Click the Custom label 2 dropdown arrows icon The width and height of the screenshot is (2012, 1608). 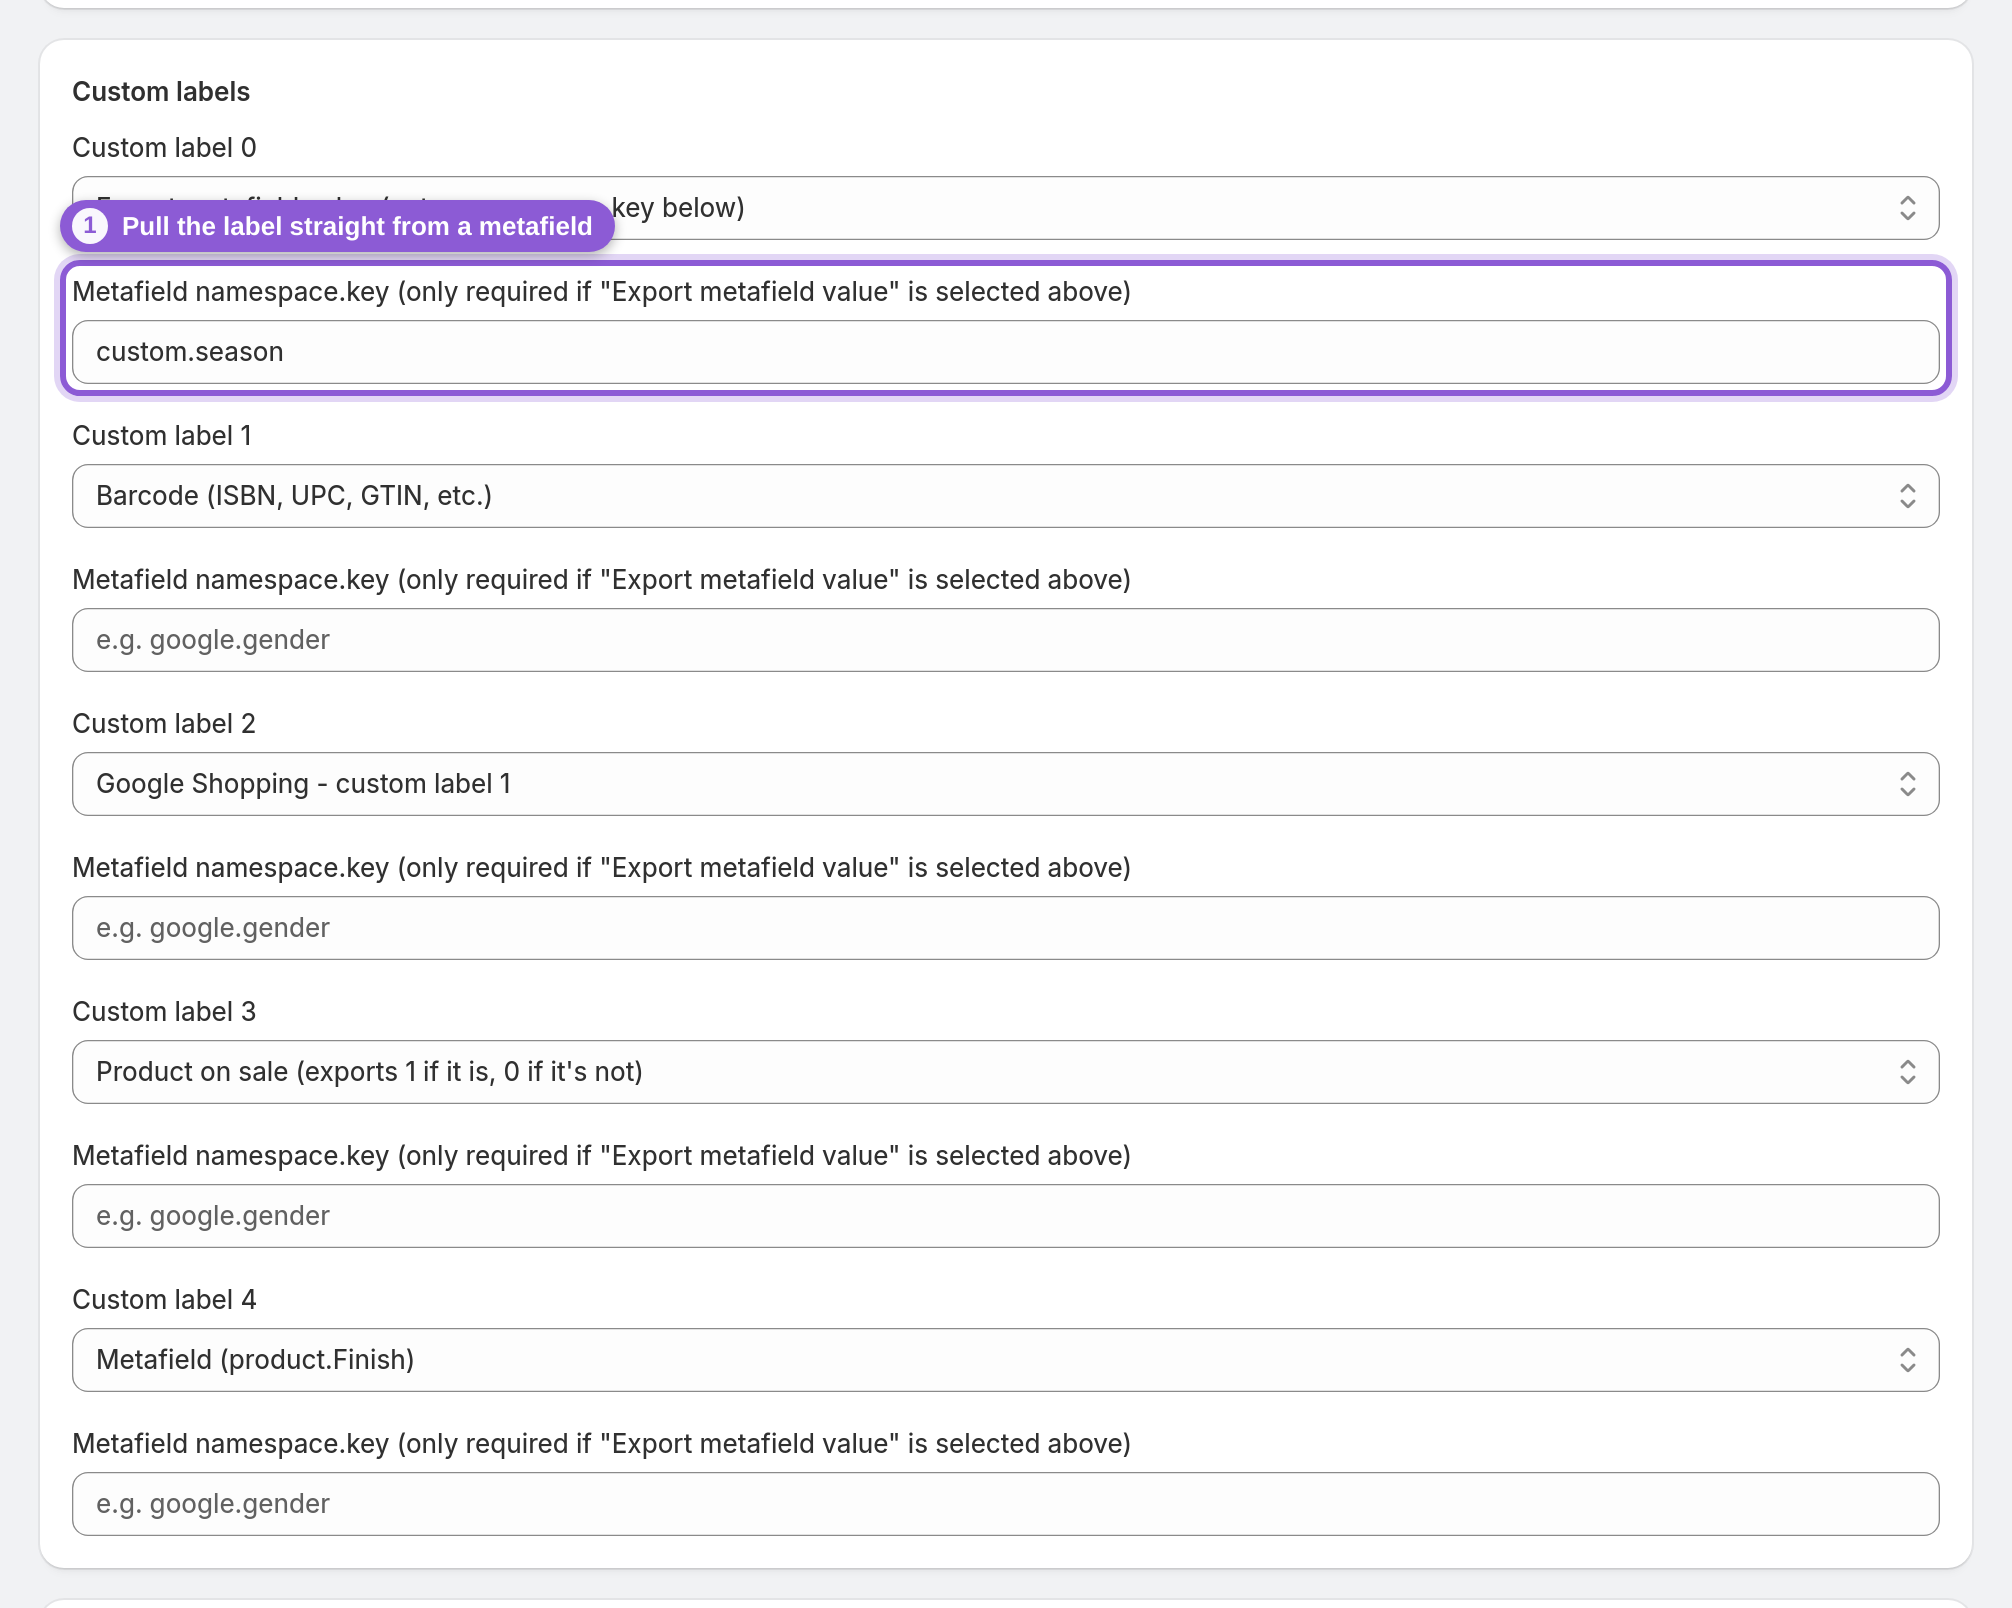[1907, 784]
